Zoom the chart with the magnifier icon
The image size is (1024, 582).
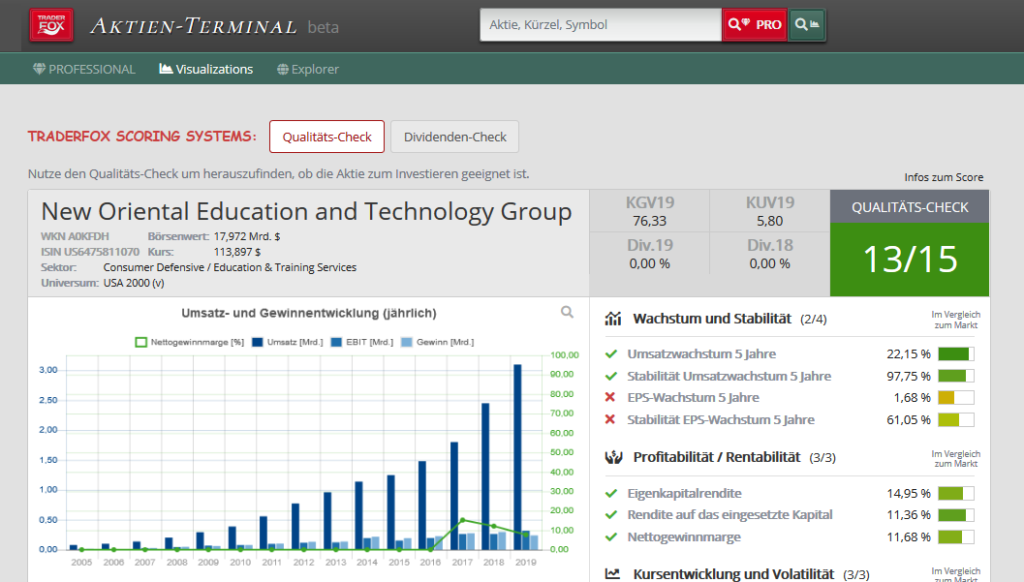(x=567, y=312)
